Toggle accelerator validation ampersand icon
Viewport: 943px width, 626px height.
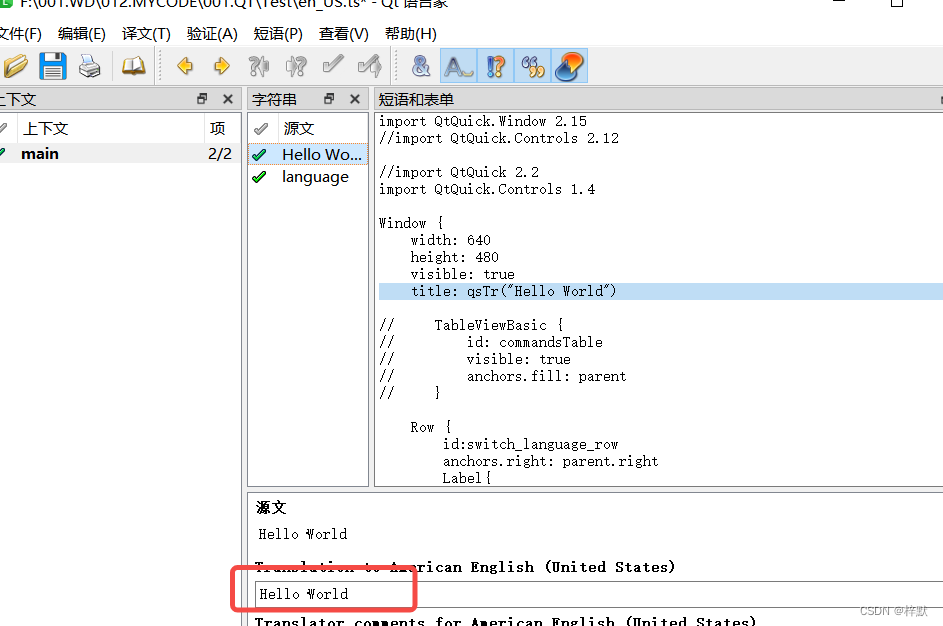coord(421,66)
